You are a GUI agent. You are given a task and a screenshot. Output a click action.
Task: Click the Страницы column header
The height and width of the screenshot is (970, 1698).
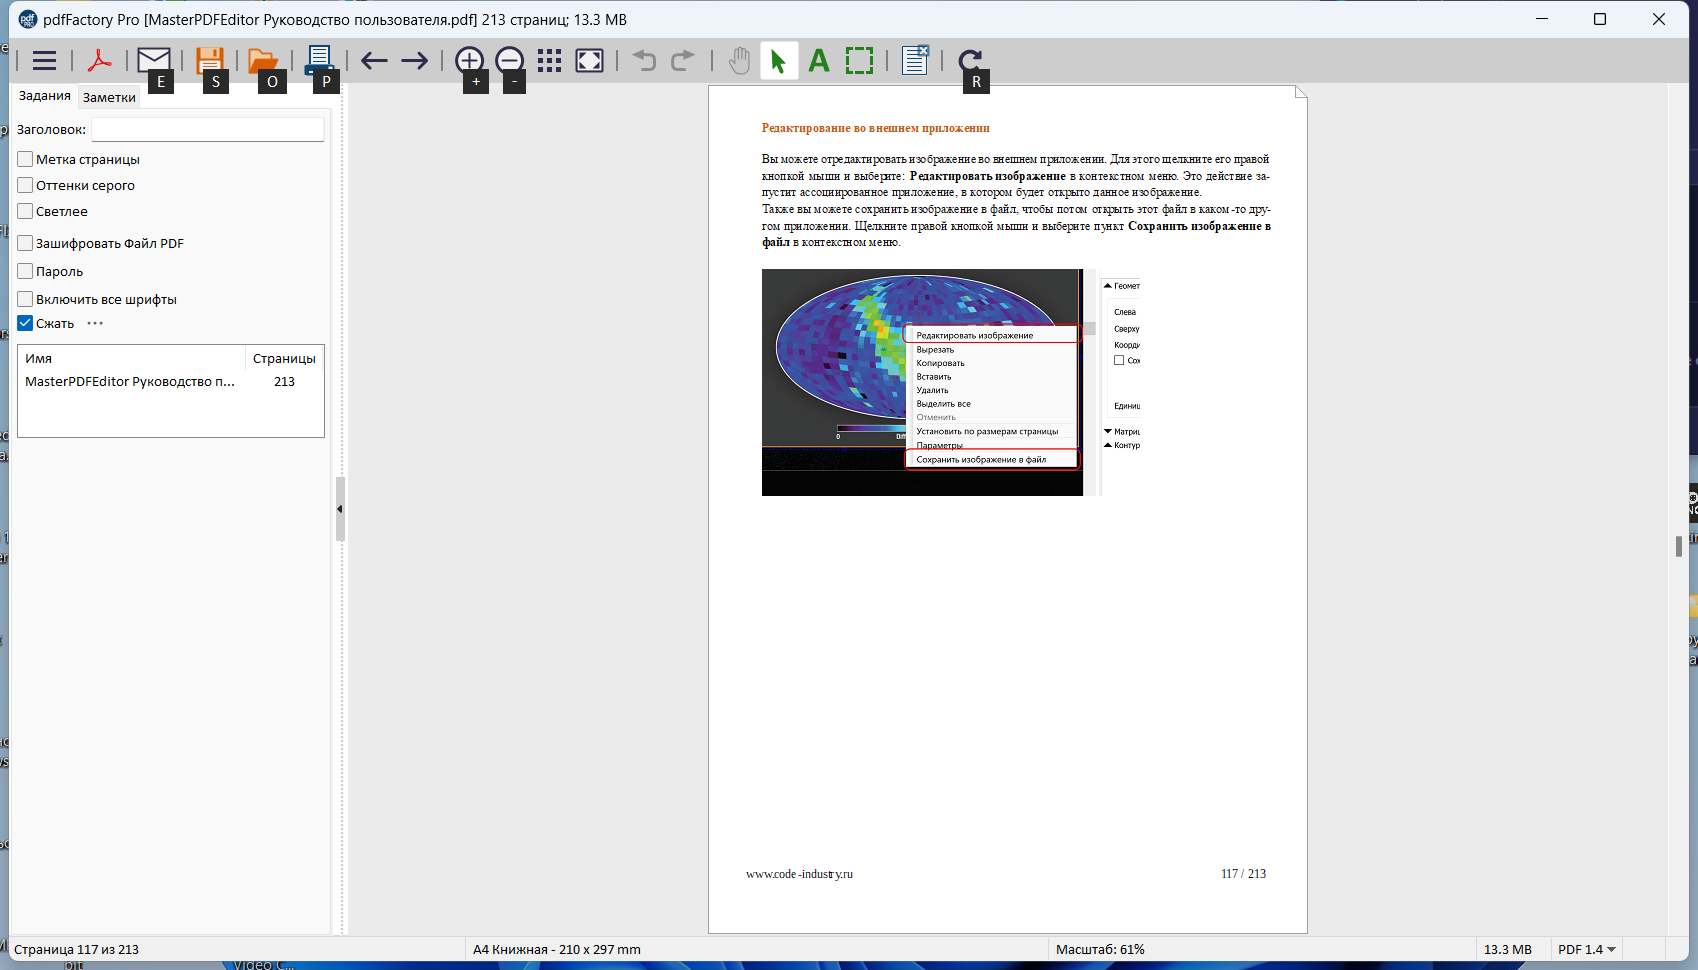[284, 358]
